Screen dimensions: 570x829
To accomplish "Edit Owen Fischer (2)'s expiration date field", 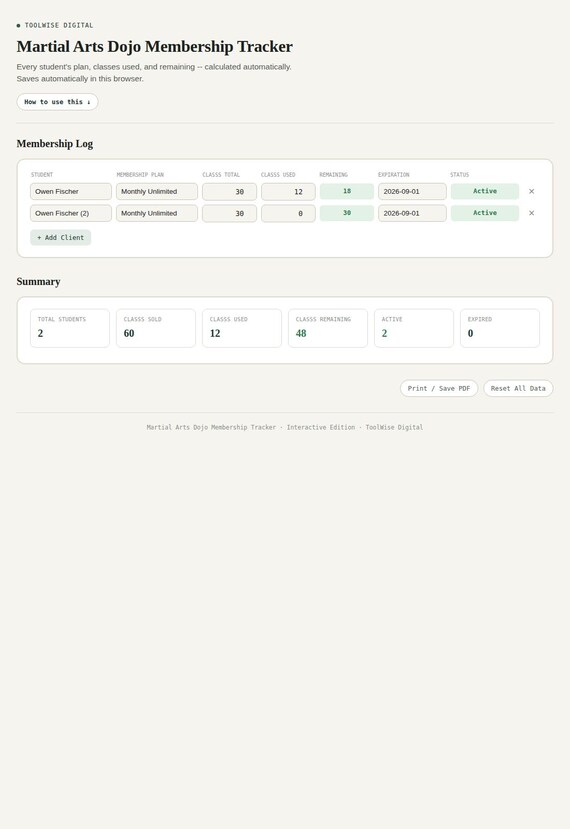I will (x=412, y=213).
